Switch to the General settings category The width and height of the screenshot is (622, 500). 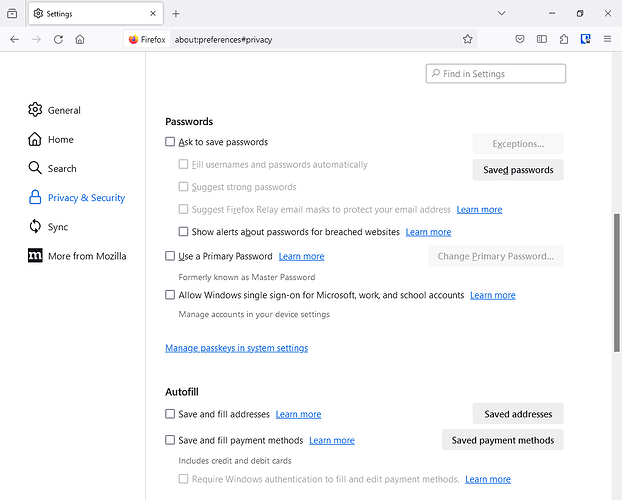coord(64,110)
